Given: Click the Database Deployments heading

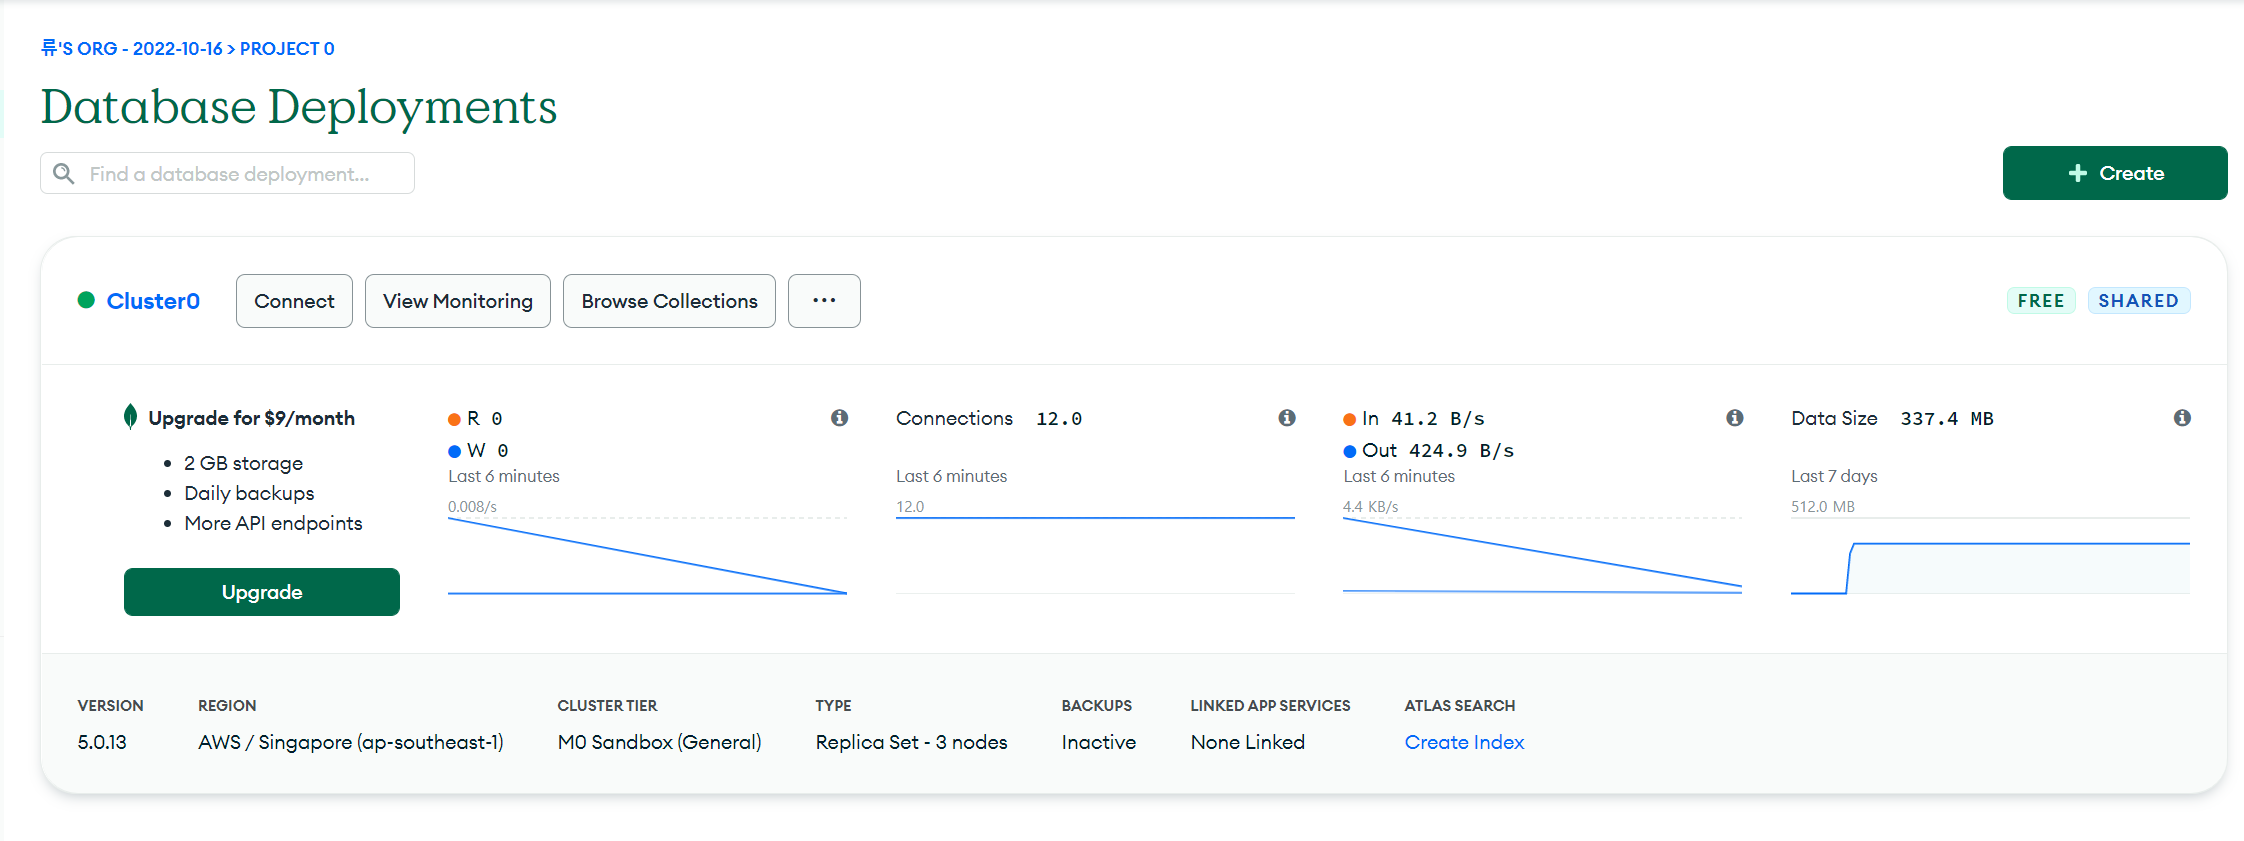Looking at the screenshot, I should tap(299, 106).
